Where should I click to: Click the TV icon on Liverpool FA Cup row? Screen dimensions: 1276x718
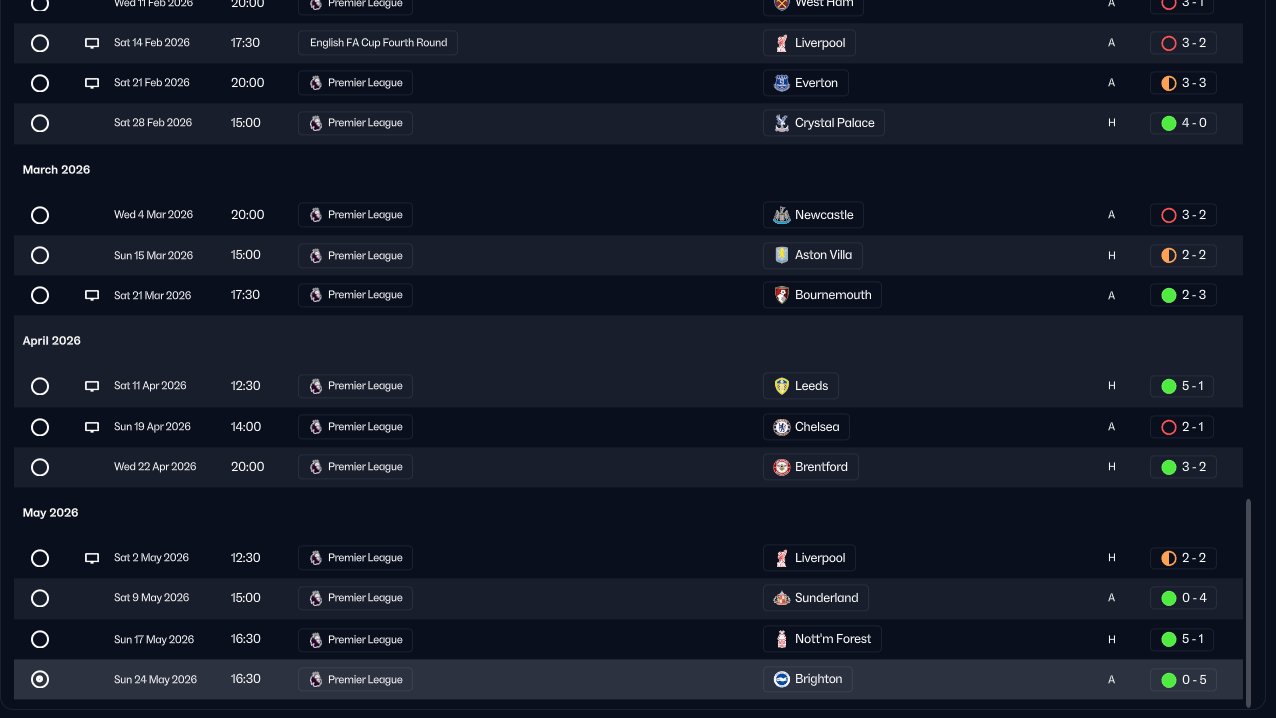92,43
